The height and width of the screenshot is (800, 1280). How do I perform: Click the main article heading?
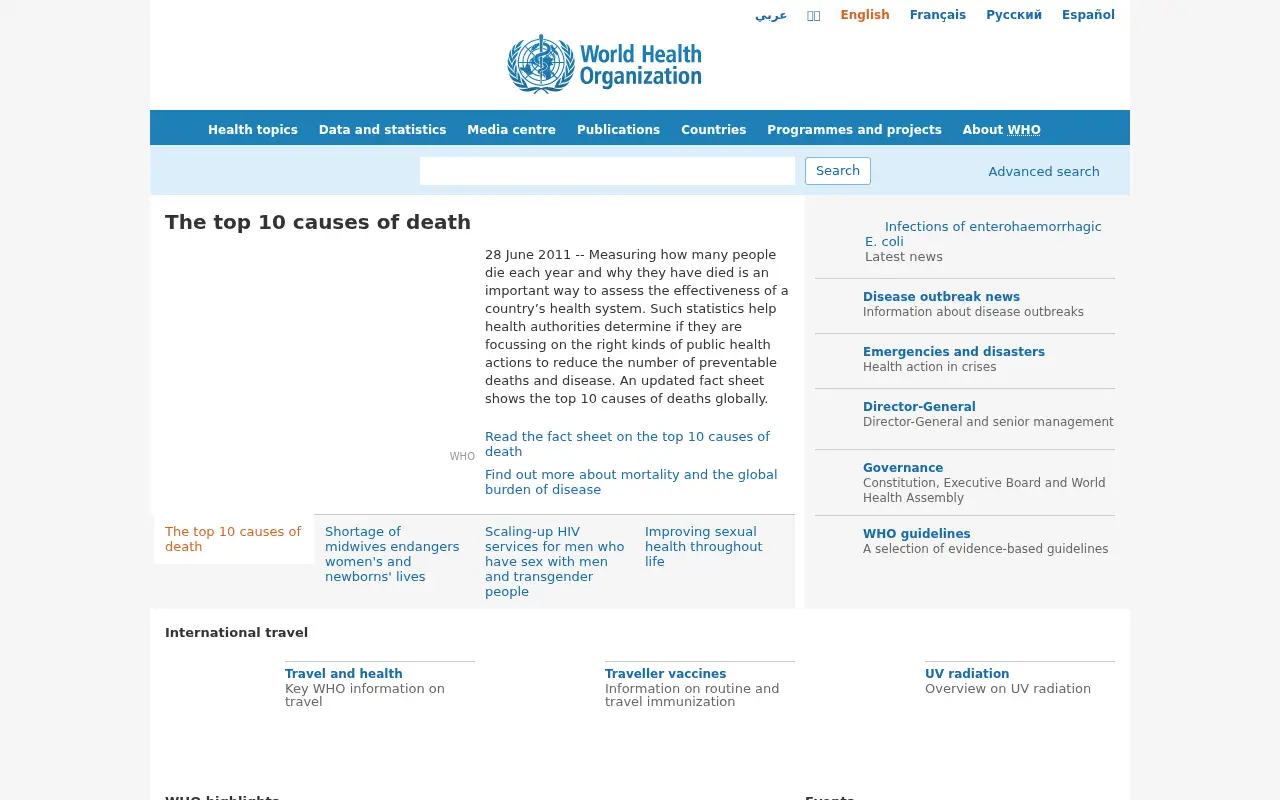318,222
